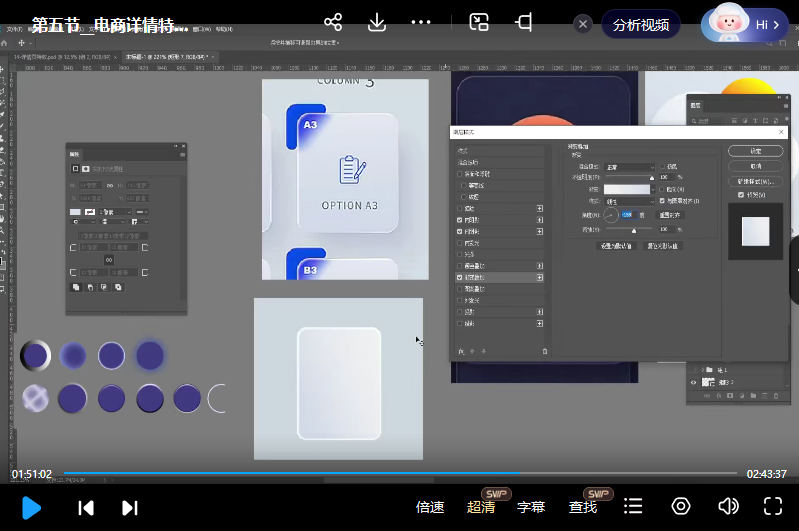Toggle the gradient overlay style checkbox
The width and height of the screenshot is (799, 531).
(x=460, y=276)
